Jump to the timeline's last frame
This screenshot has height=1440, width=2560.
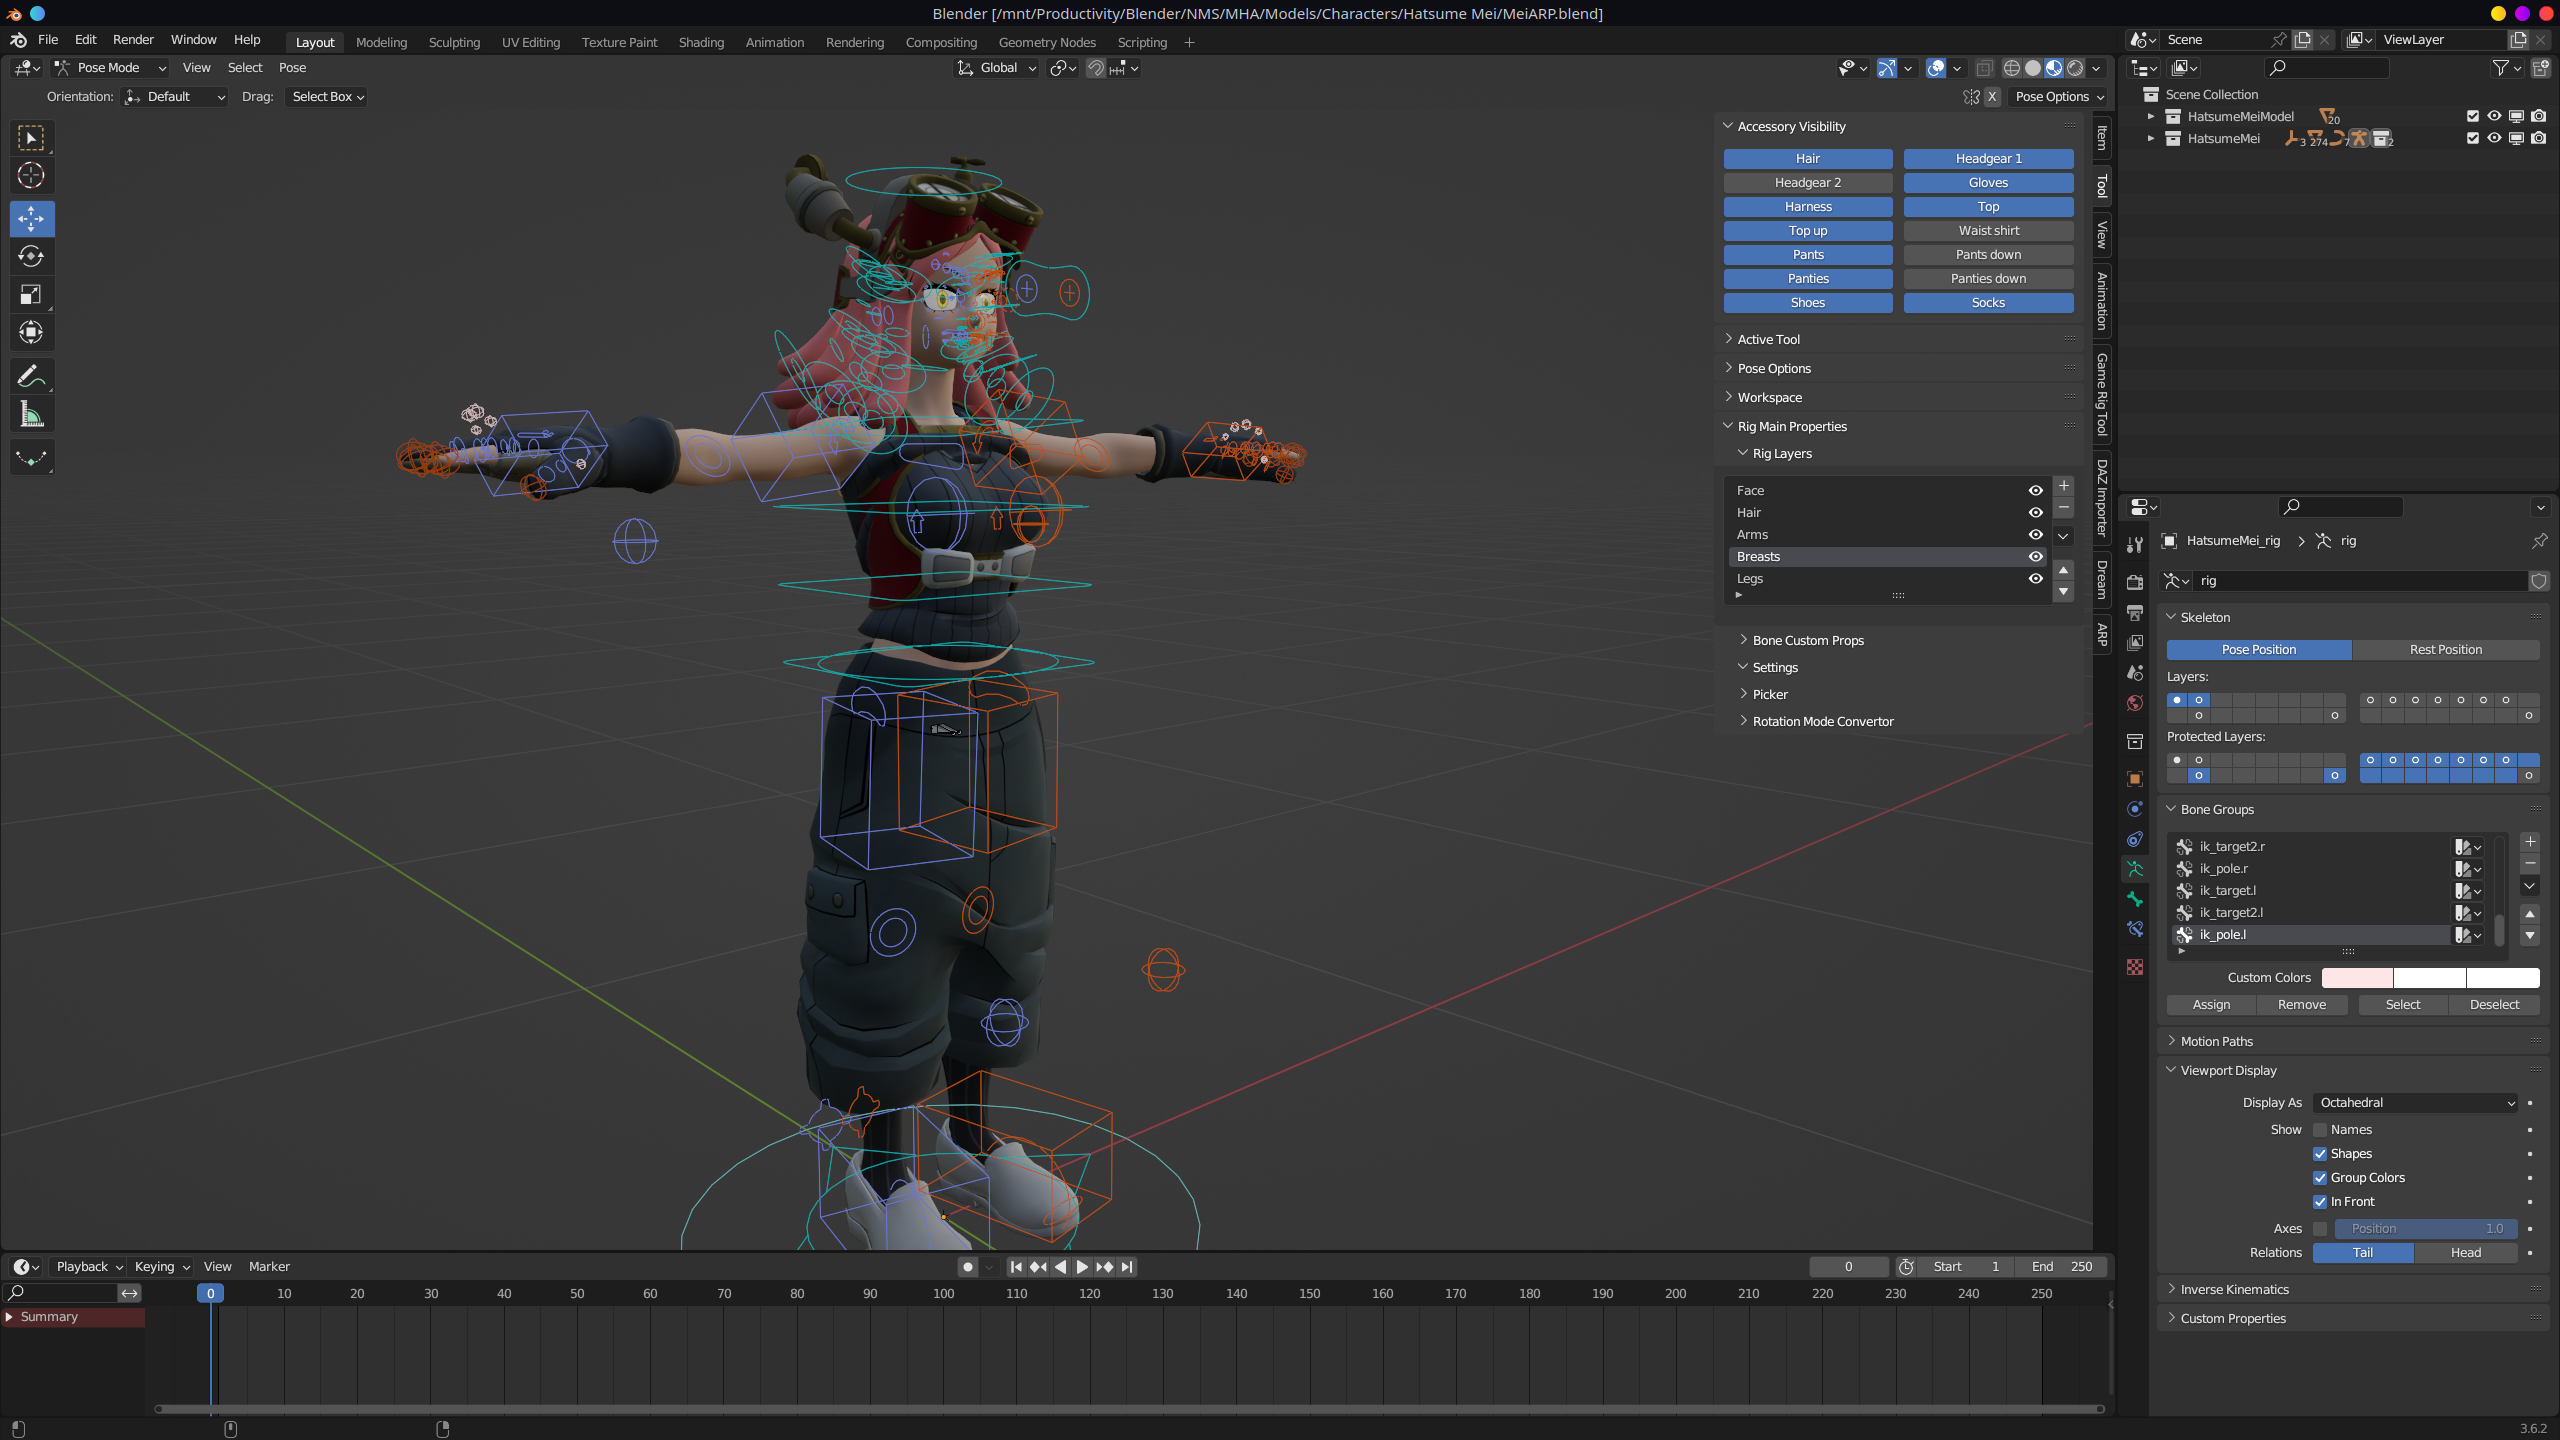pyautogui.click(x=1127, y=1267)
